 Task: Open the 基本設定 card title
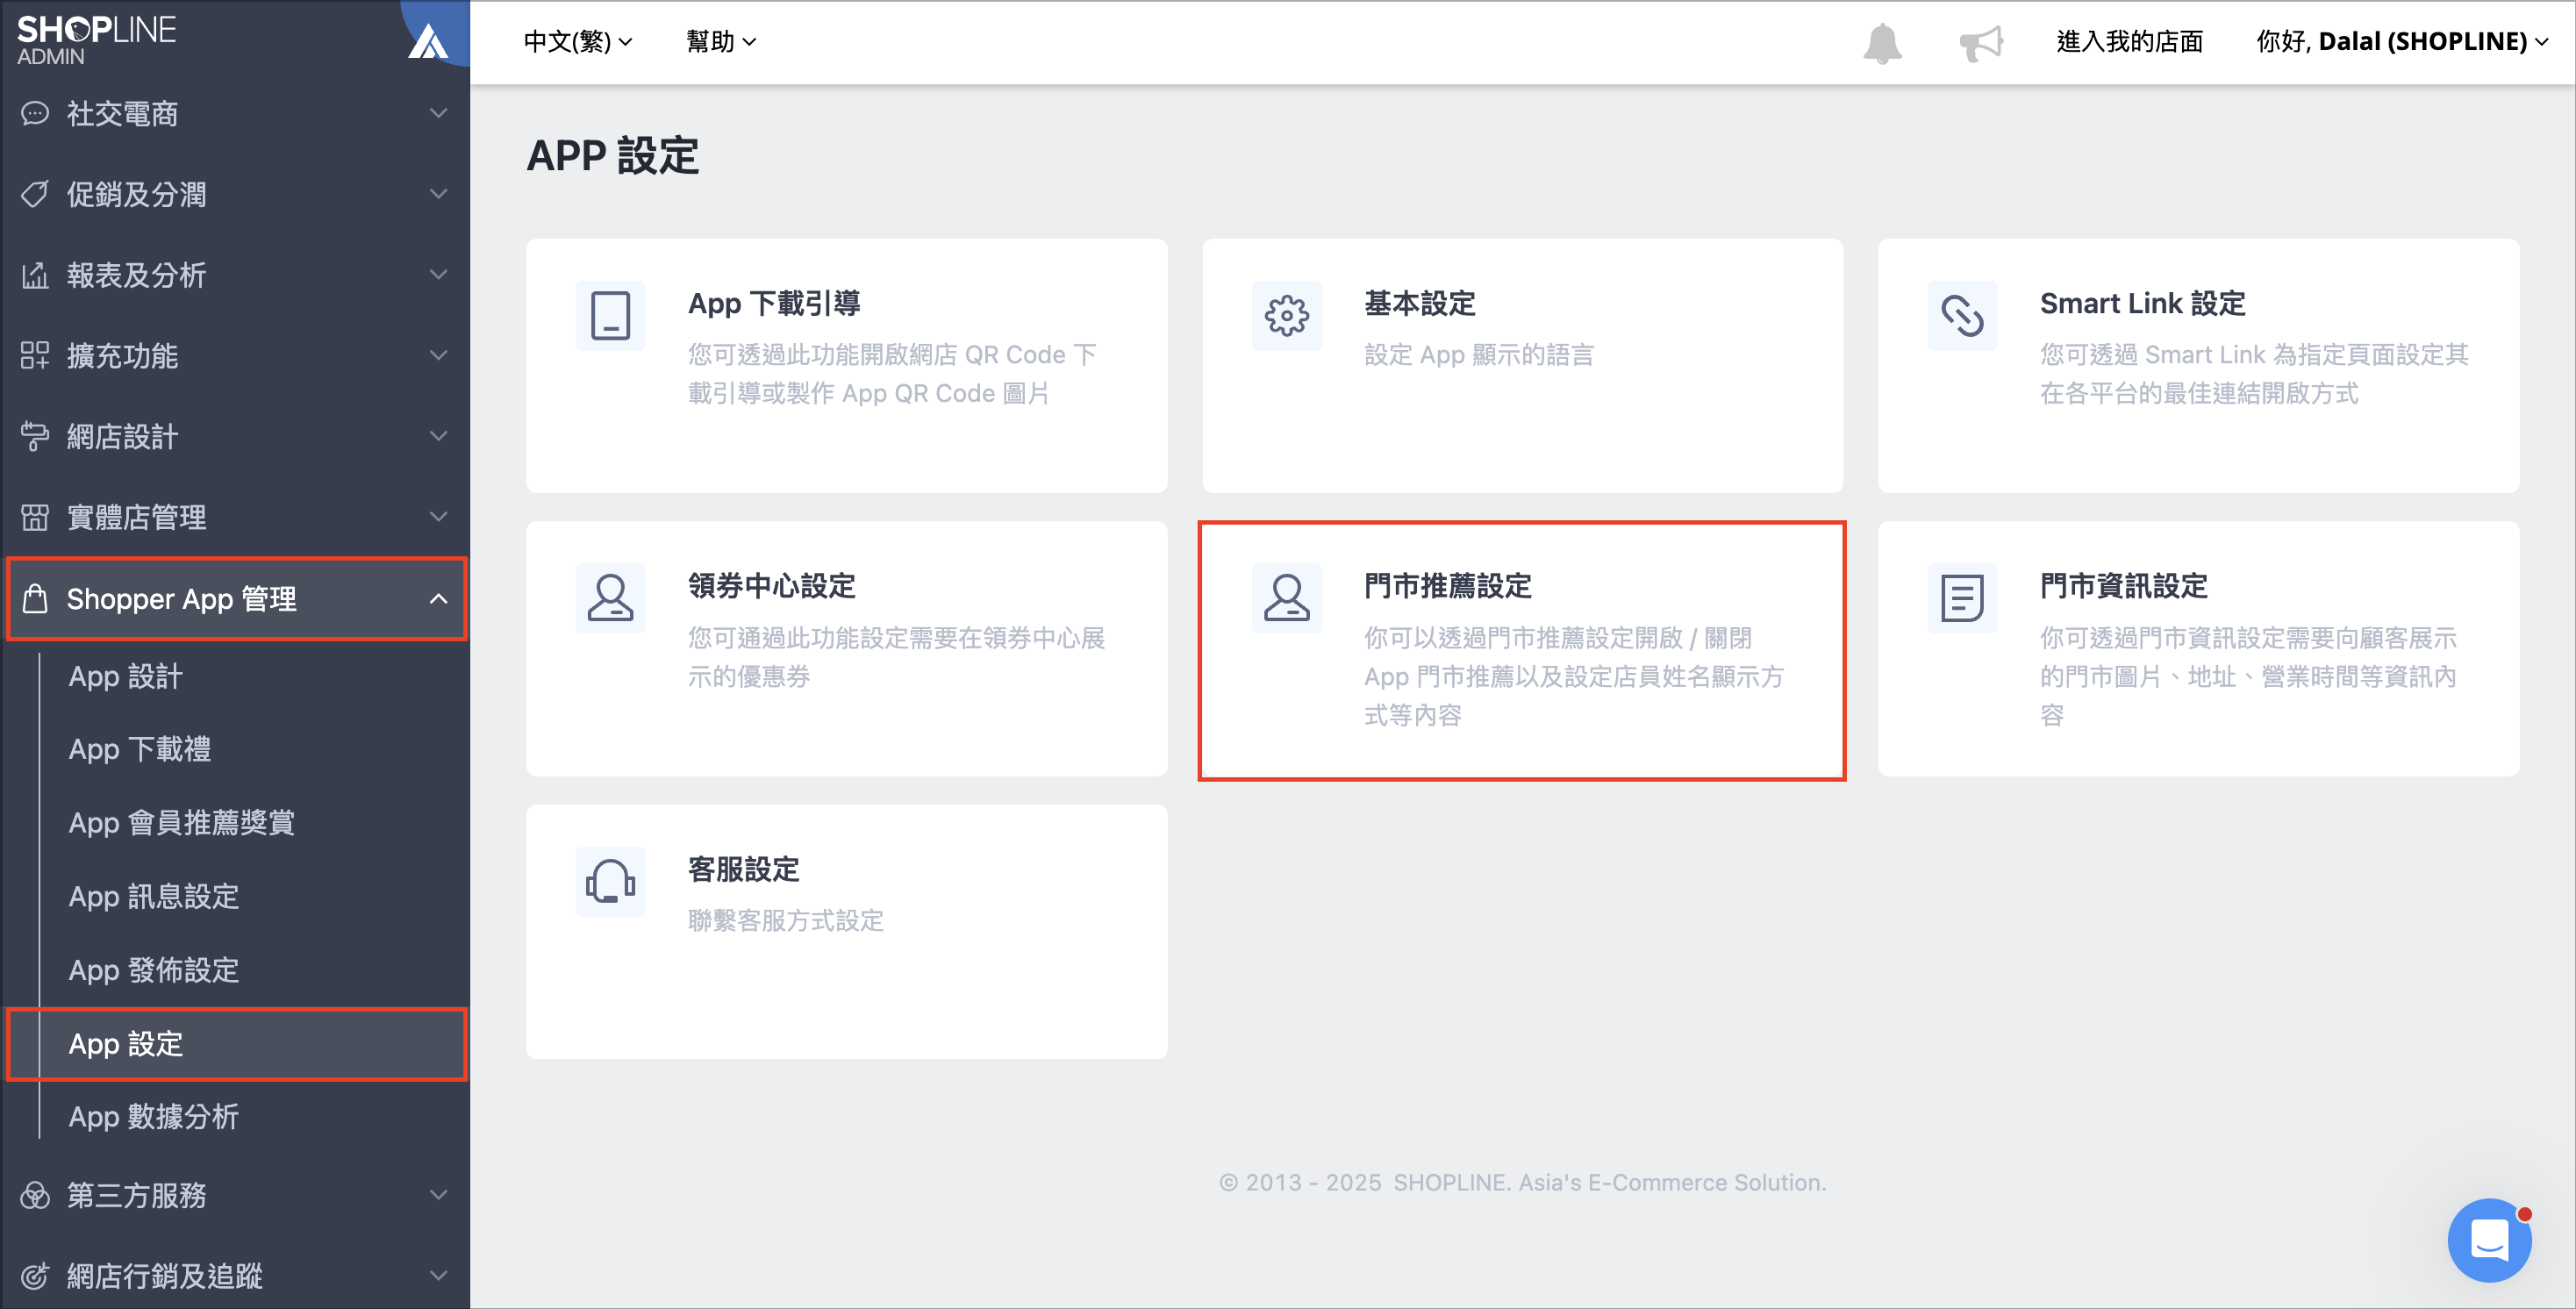pos(1419,303)
